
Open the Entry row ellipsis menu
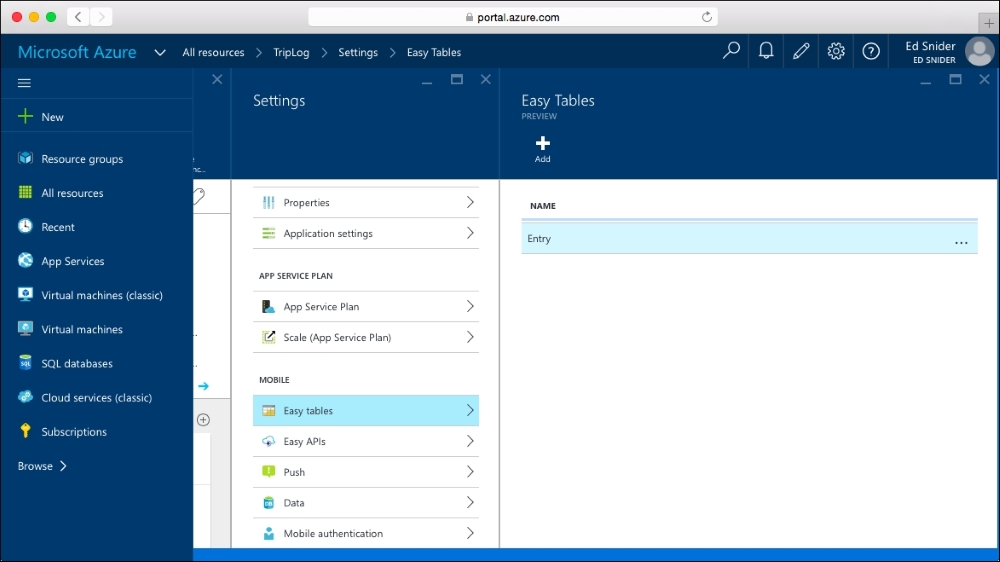point(961,242)
